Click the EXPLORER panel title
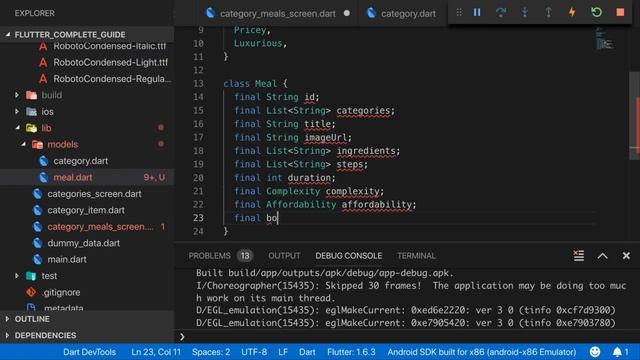Screen dimensions: 640x360 pos(34,13)
